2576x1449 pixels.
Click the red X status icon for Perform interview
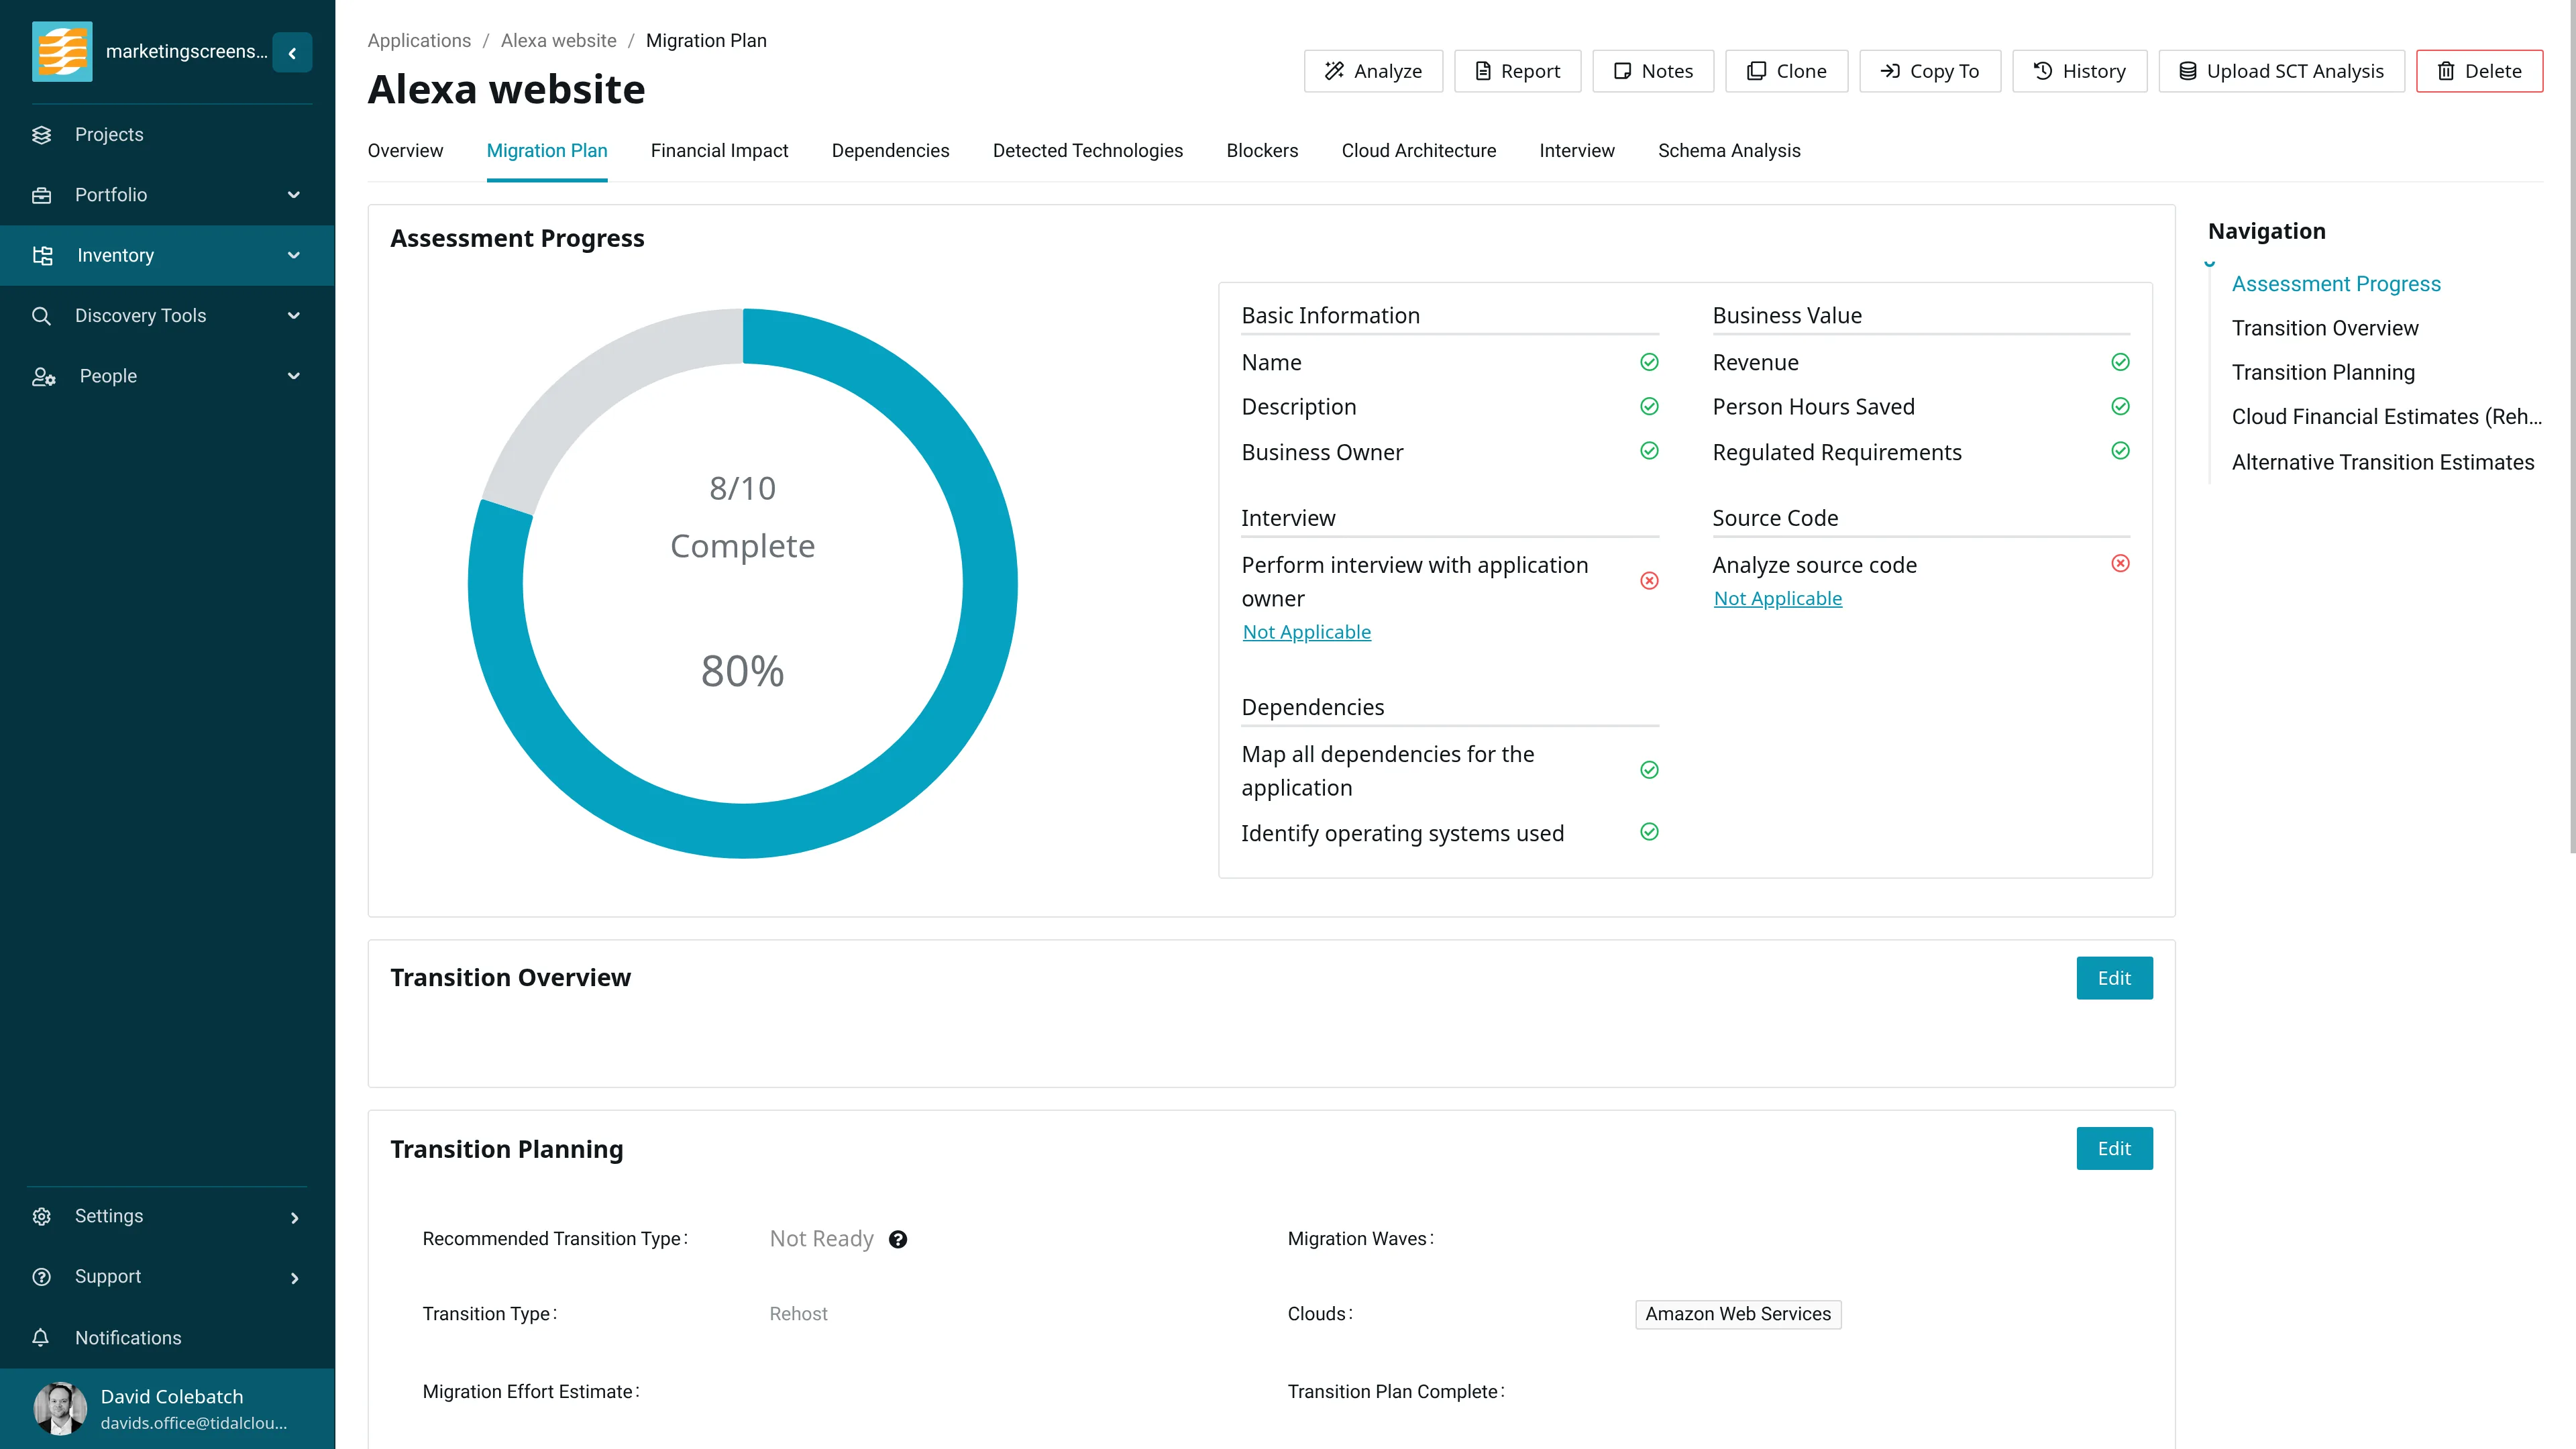click(x=1649, y=581)
